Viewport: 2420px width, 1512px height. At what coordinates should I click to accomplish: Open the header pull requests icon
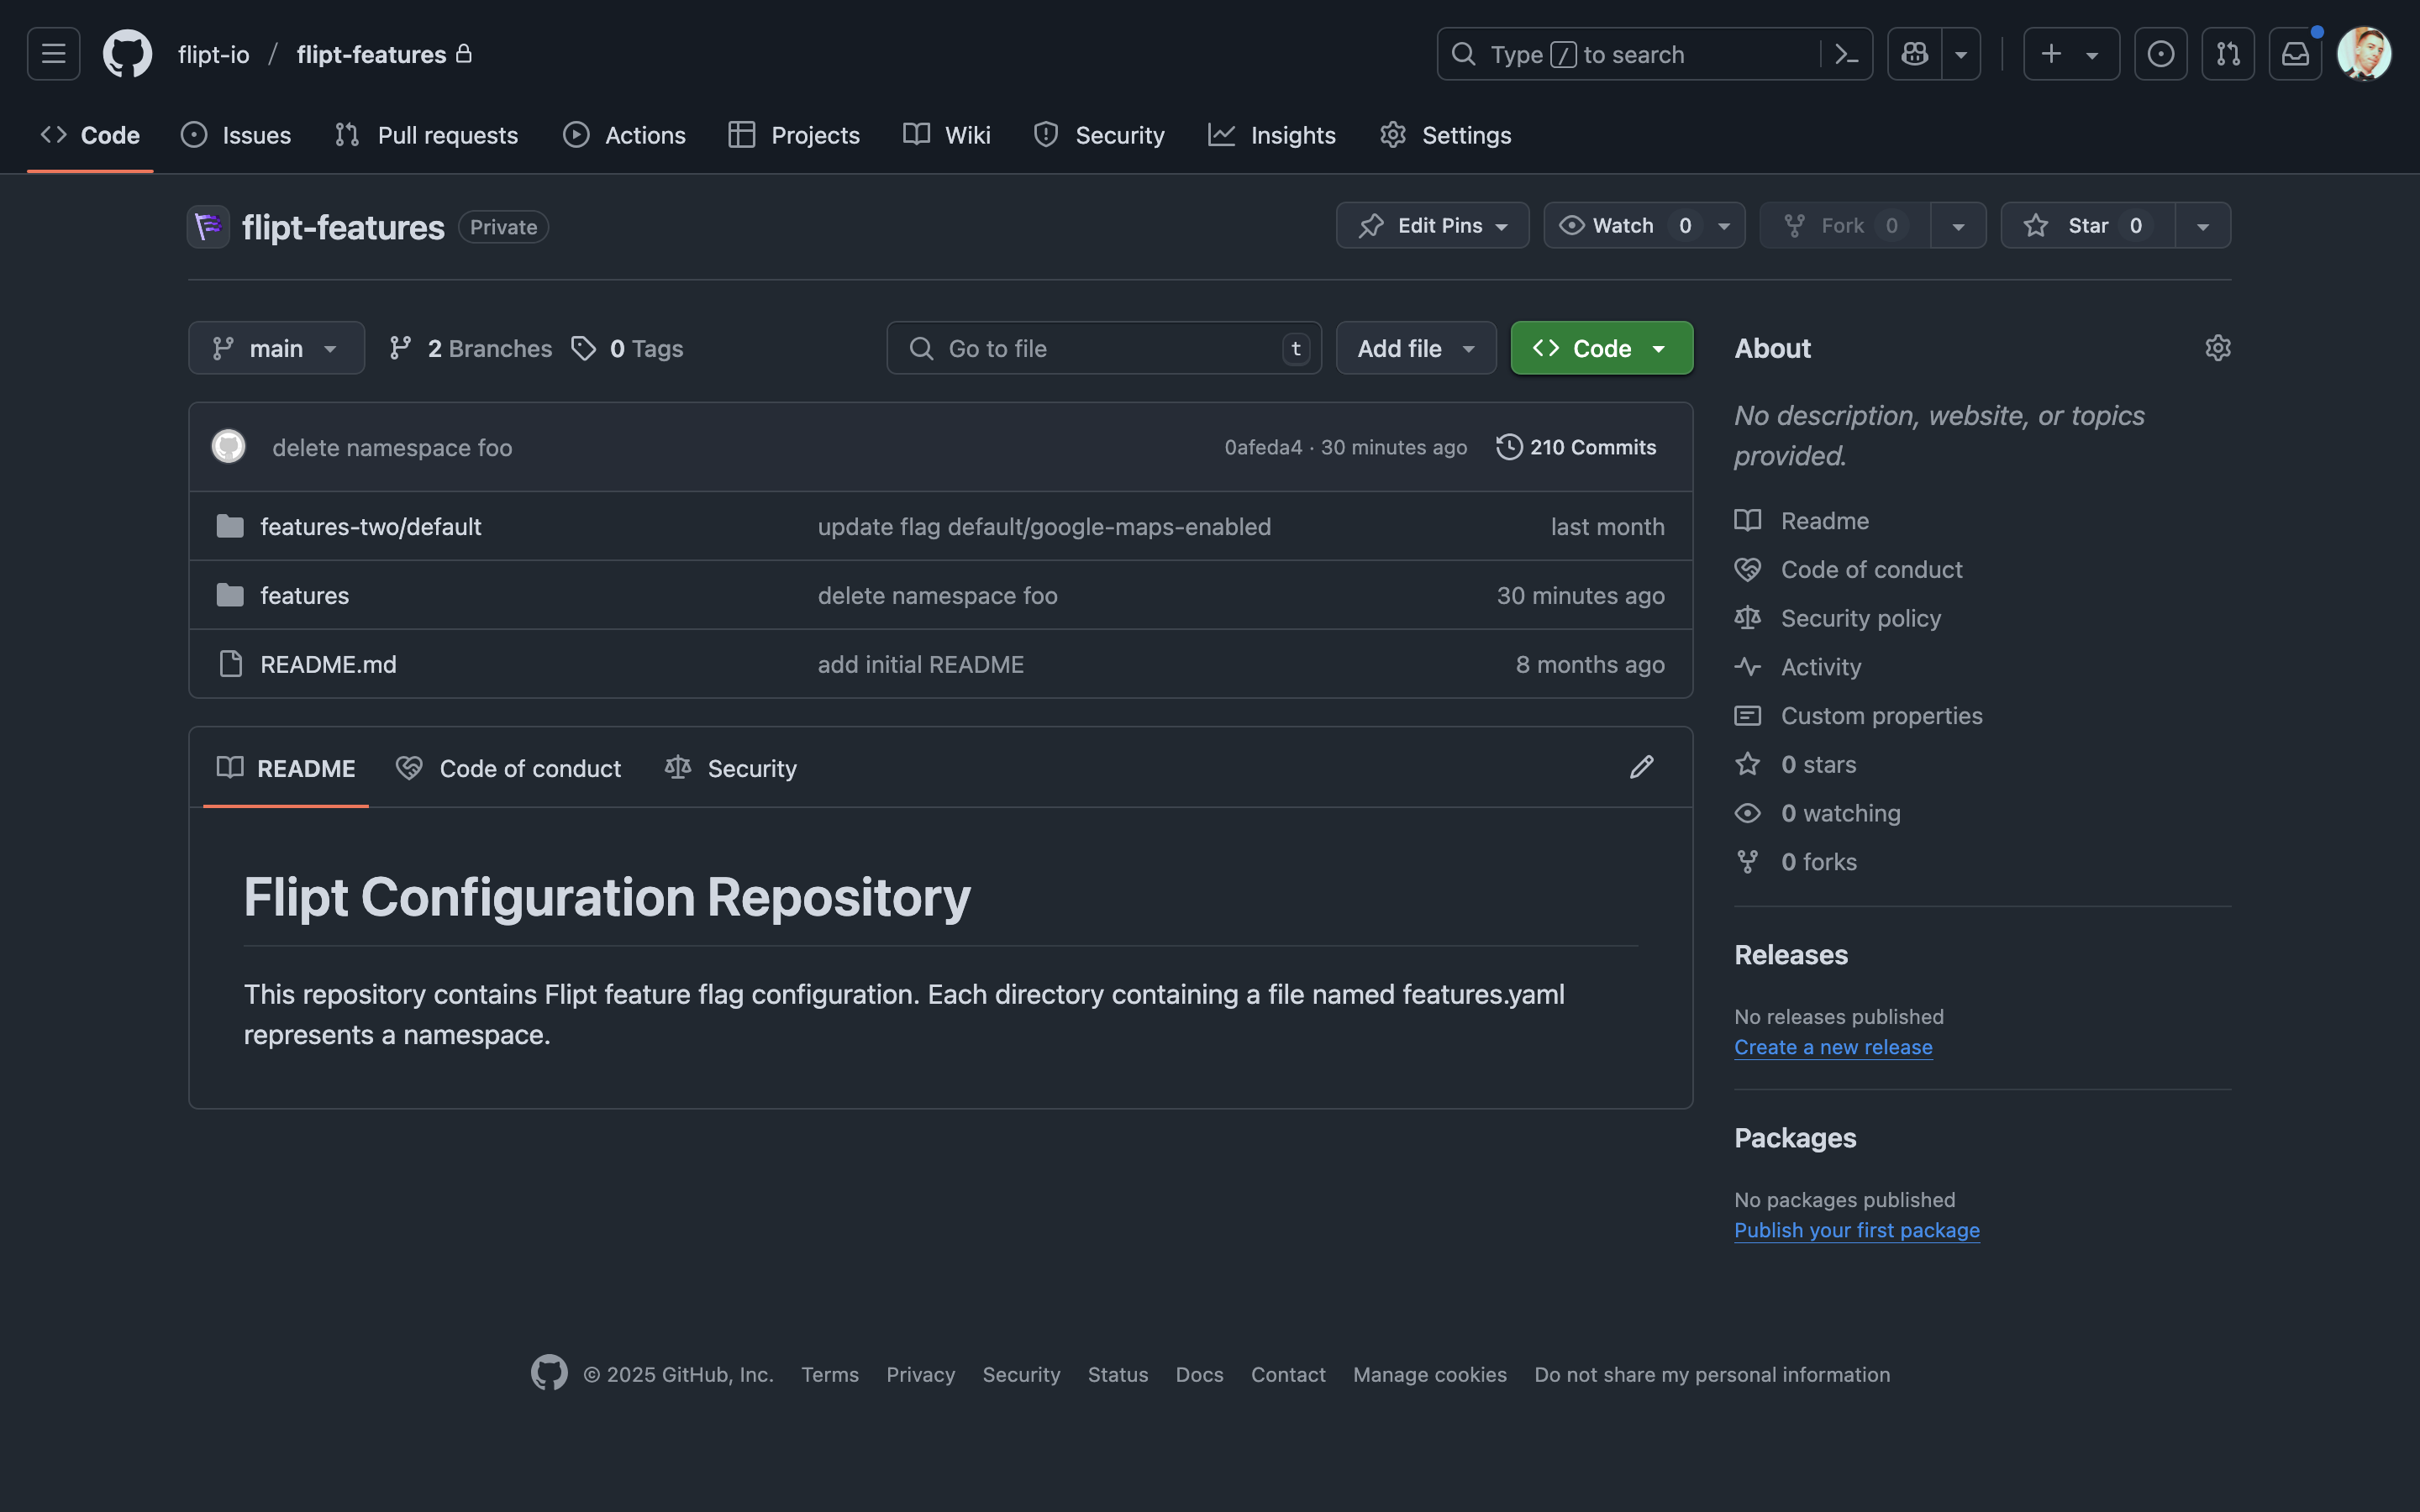pos(2227,54)
